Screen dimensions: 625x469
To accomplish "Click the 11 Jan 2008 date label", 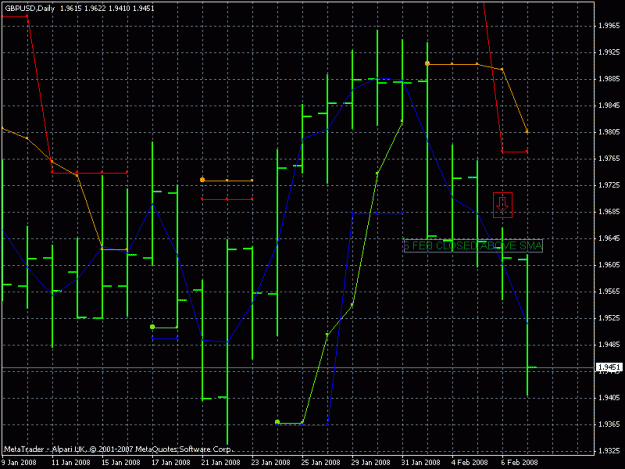I will [x=71, y=462].
